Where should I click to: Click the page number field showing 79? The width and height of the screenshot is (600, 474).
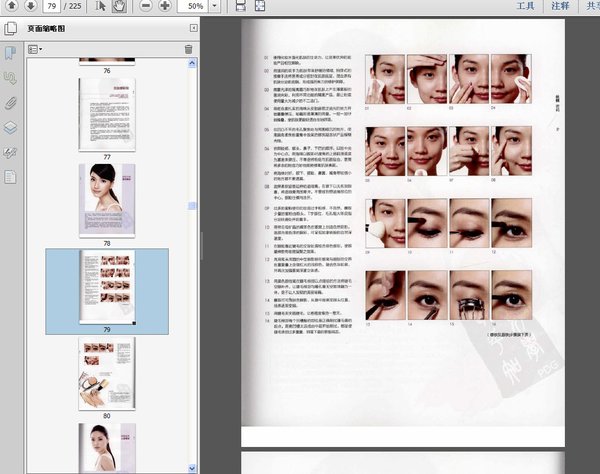pos(53,6)
